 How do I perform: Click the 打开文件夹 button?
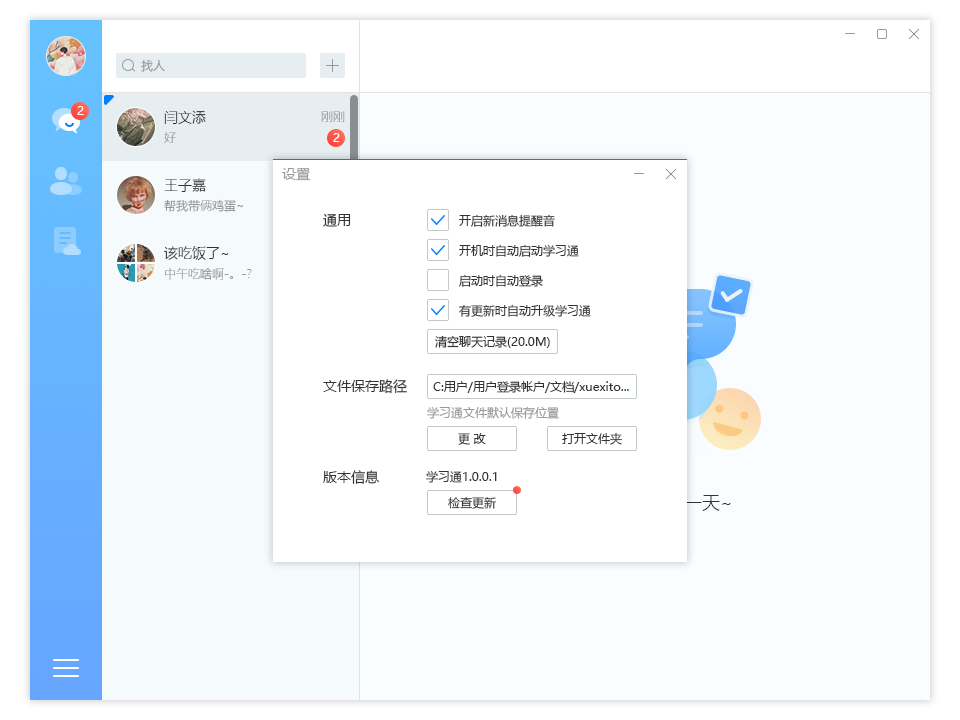pyautogui.click(x=592, y=438)
